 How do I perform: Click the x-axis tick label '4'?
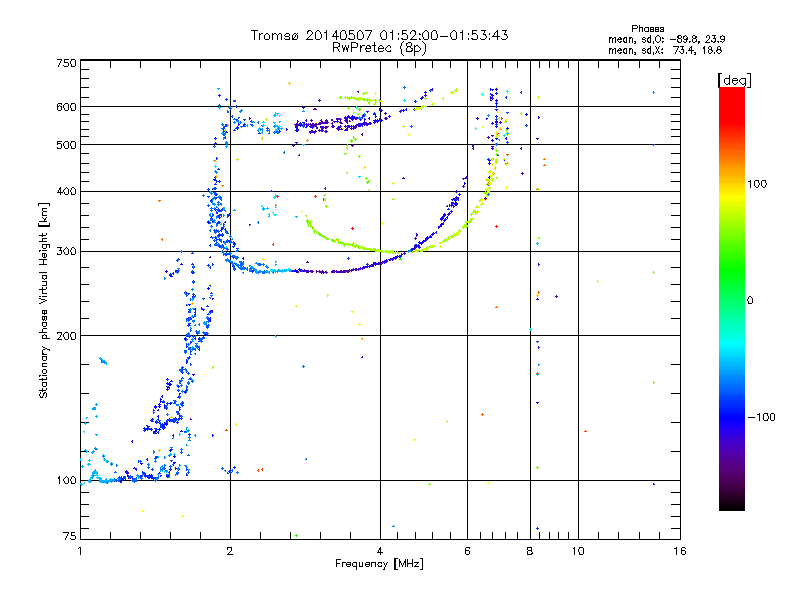[x=380, y=551]
